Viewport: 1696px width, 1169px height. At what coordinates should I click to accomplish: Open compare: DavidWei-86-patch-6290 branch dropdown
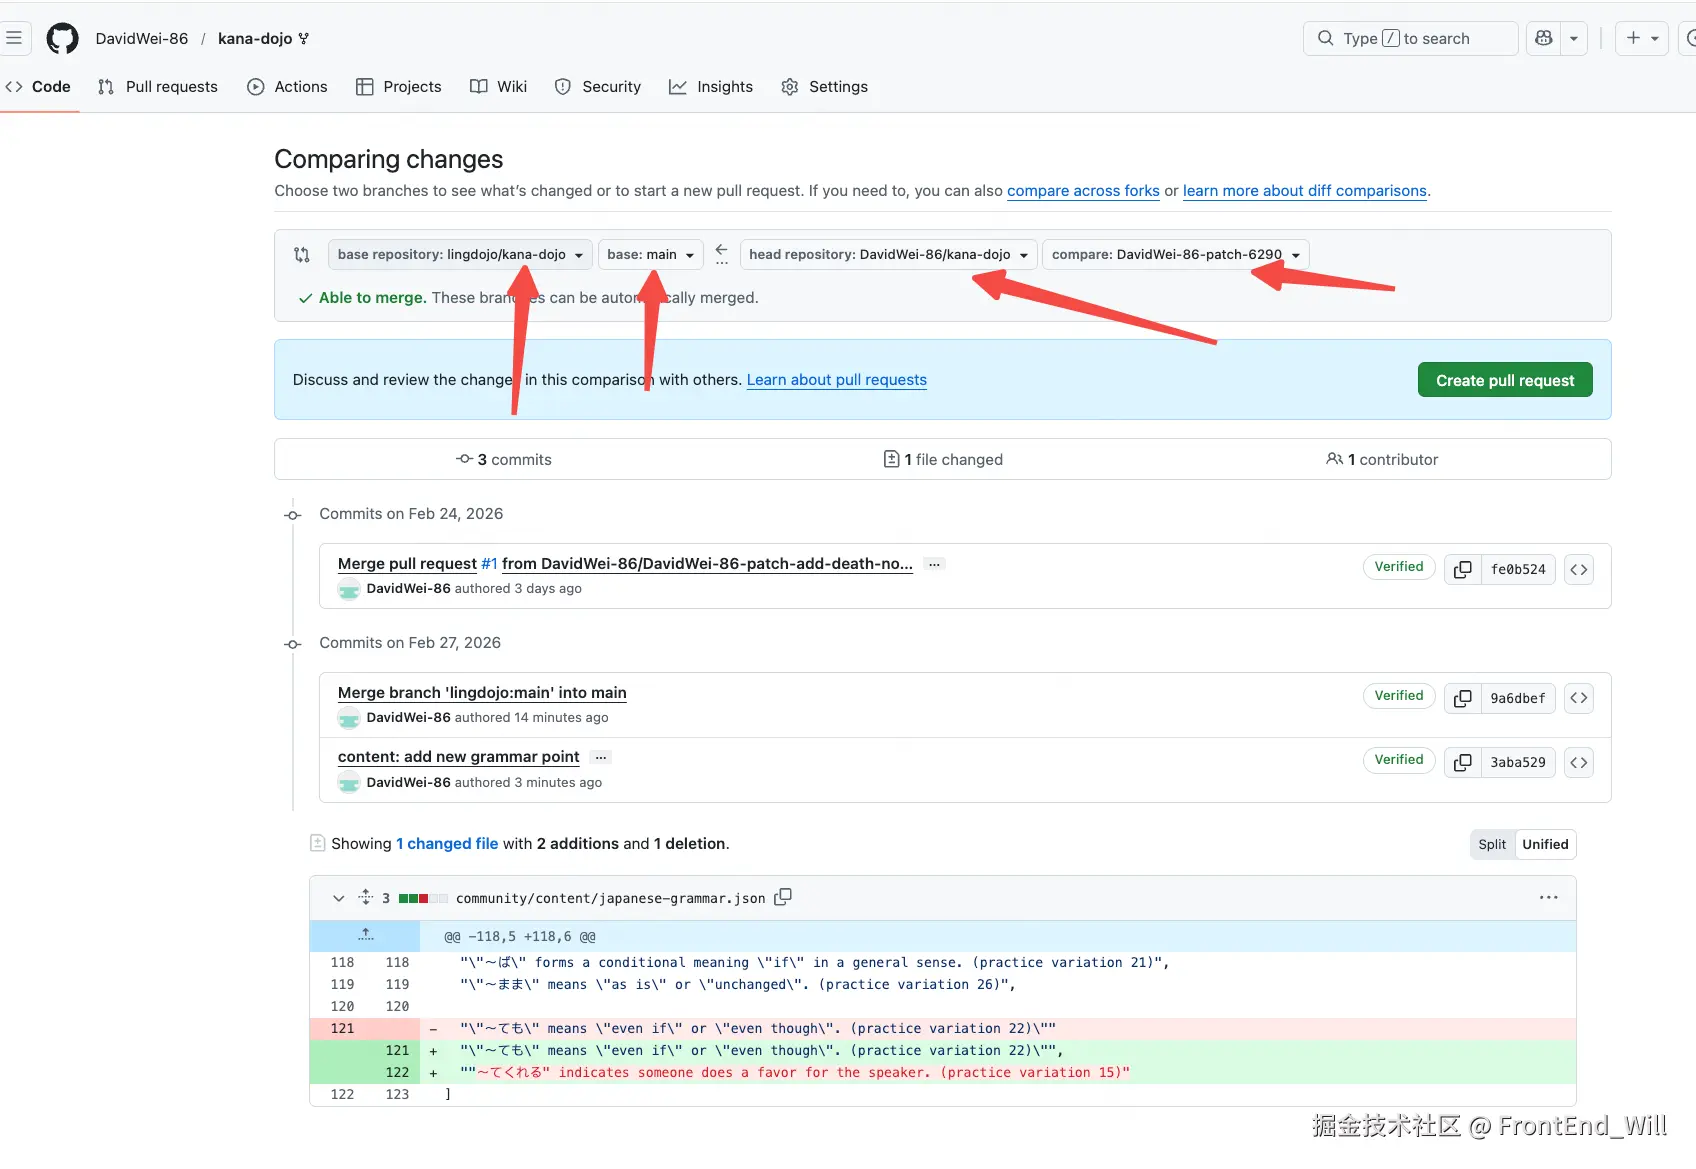click(1175, 255)
